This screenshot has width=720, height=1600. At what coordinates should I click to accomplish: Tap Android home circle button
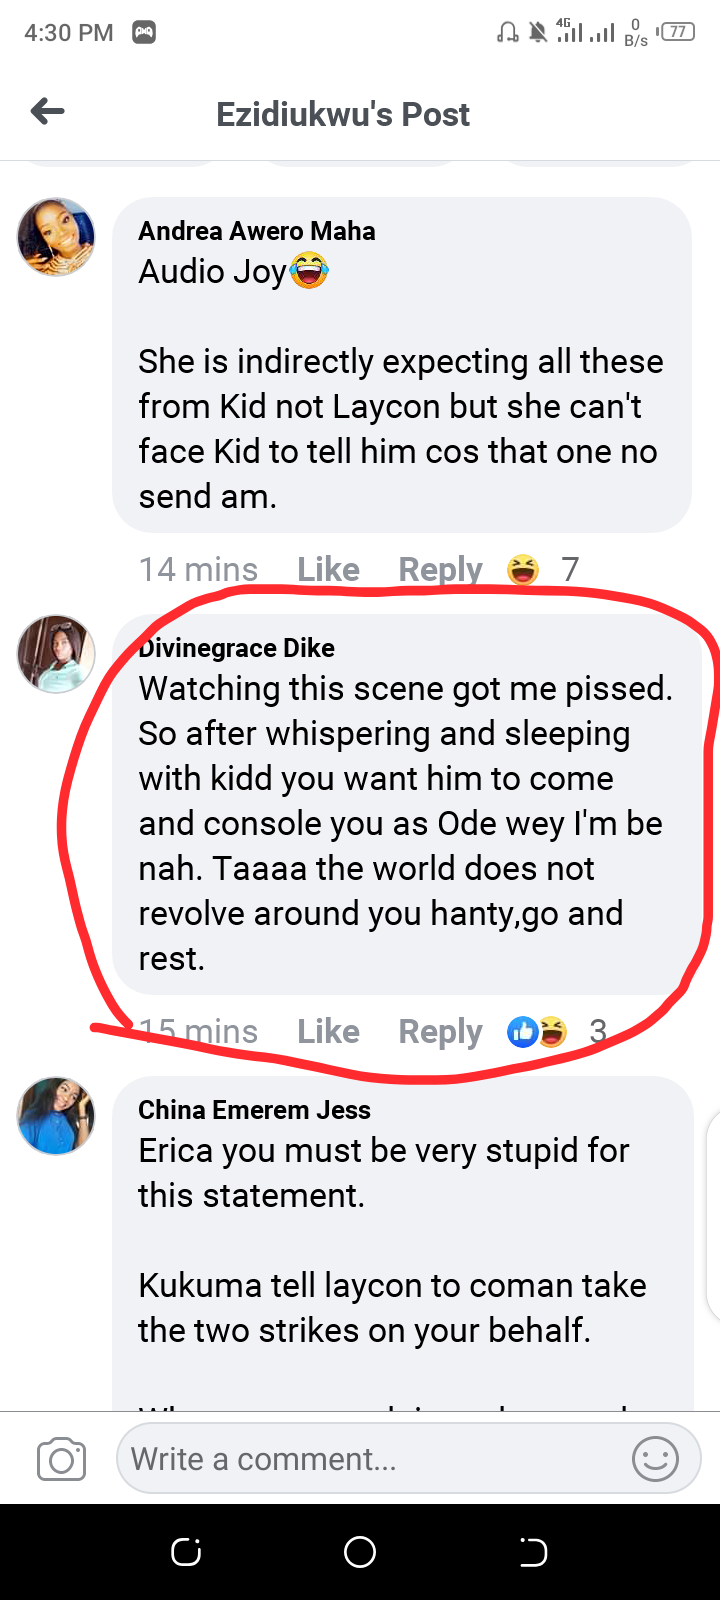point(360,1552)
